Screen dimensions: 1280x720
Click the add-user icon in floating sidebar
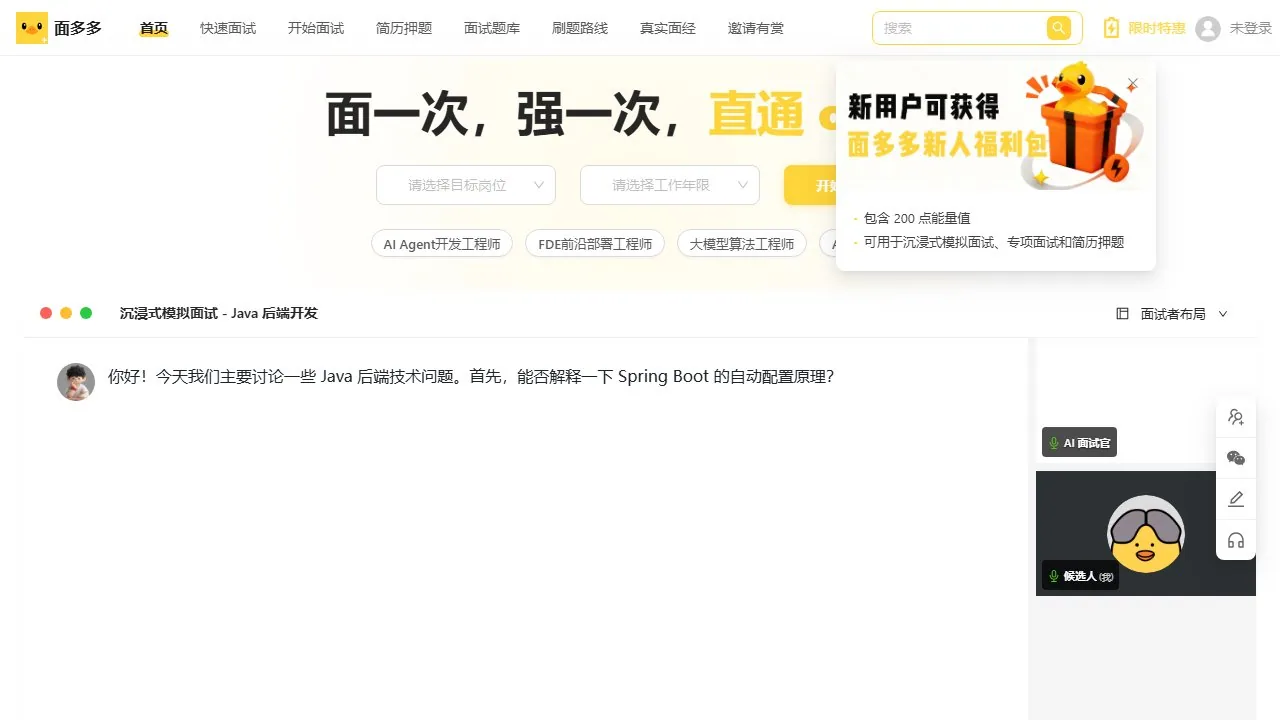tap(1236, 418)
